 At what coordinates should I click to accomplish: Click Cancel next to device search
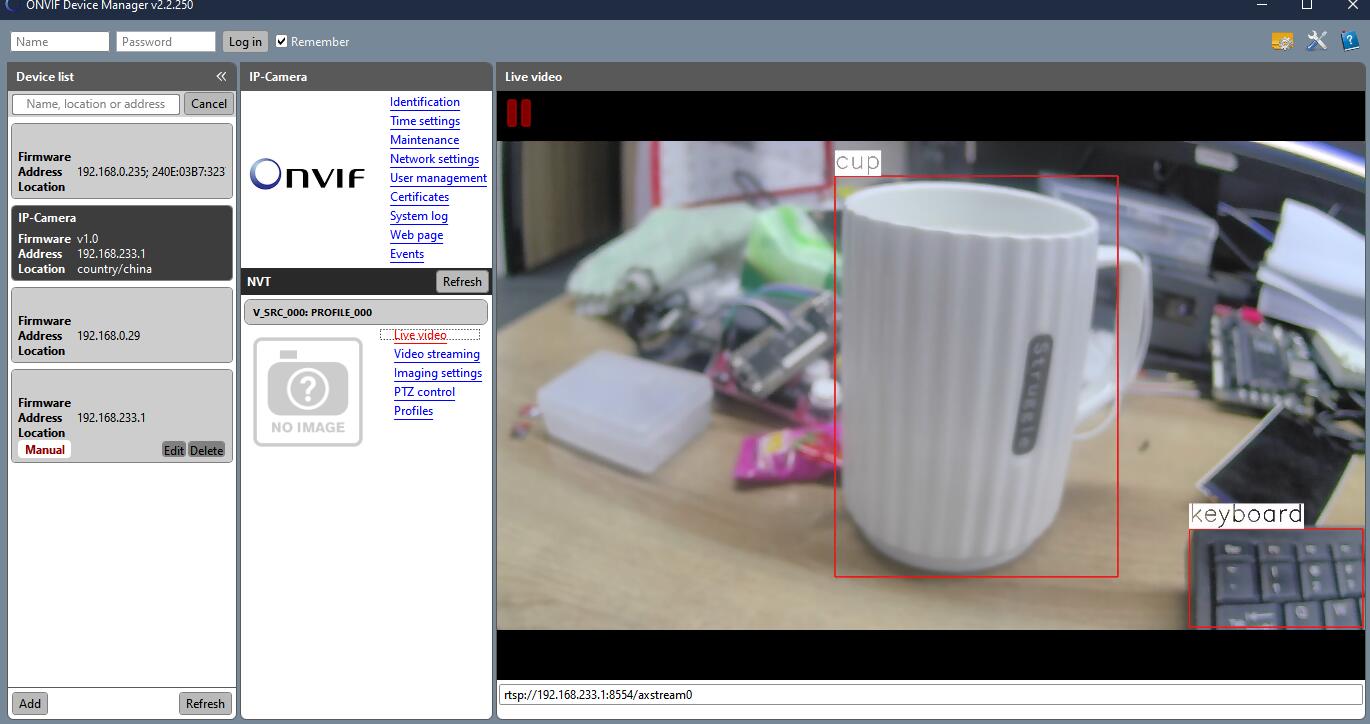209,104
